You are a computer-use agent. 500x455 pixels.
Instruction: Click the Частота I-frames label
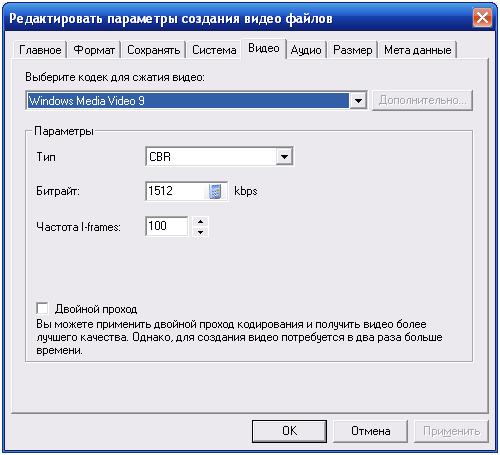click(x=78, y=227)
